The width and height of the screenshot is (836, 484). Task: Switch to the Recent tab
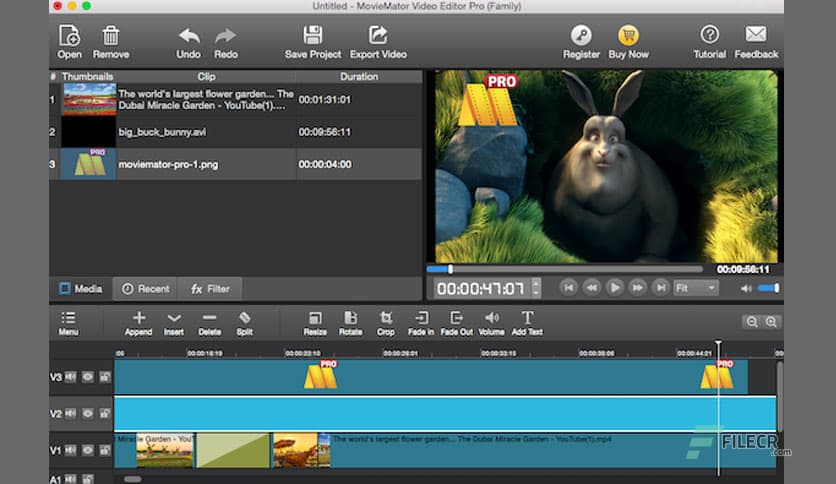pos(146,289)
